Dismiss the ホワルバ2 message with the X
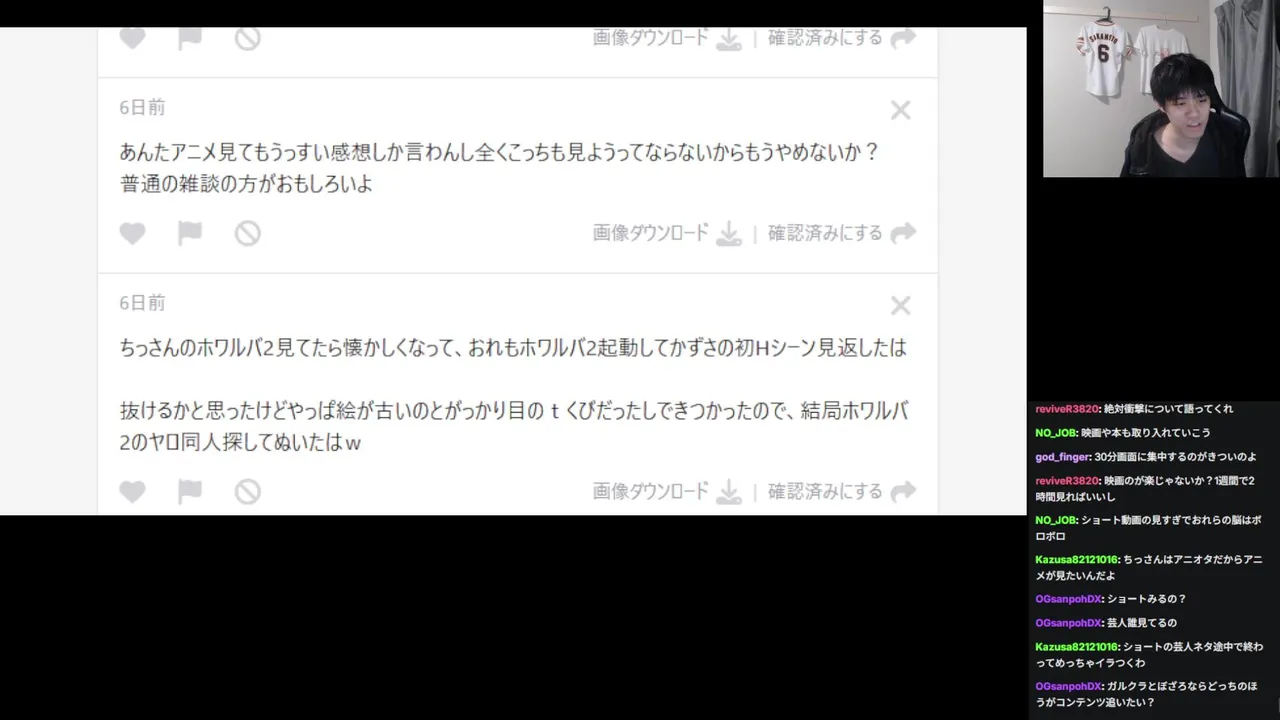This screenshot has height=720, width=1280. tap(901, 305)
